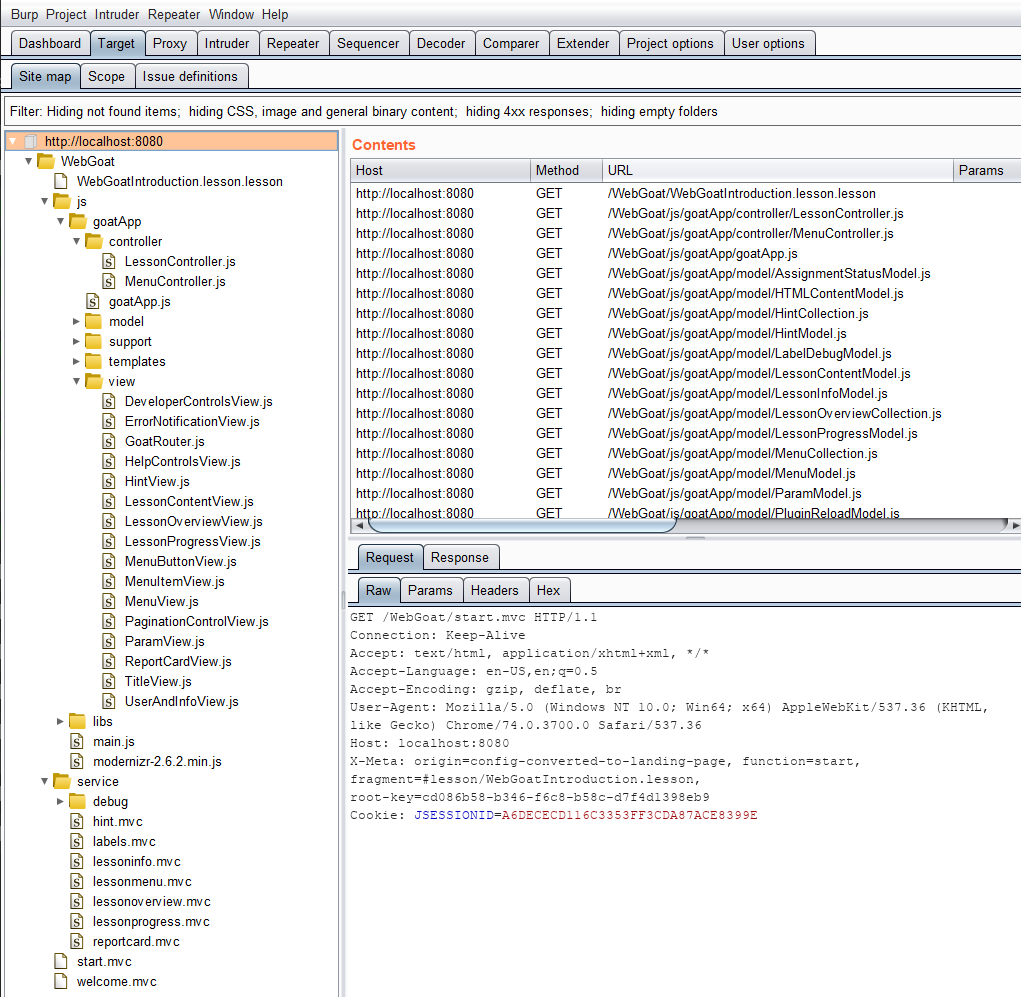Click the WebGoatIntroduction.lesson.lesson page icon
The image size is (1021, 997).
coord(61,181)
